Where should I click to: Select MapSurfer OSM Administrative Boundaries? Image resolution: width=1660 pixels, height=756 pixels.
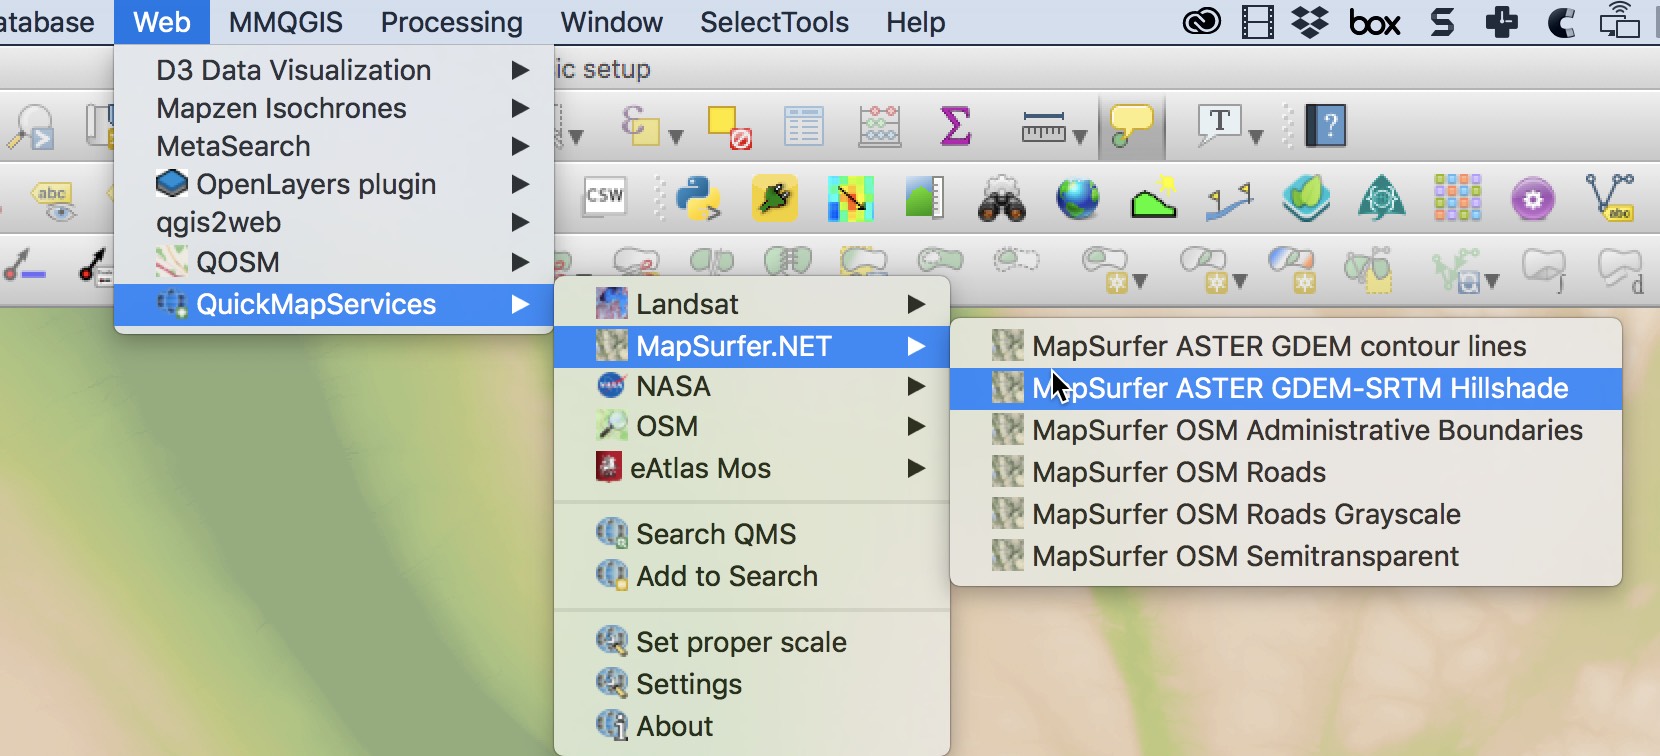click(x=1286, y=430)
